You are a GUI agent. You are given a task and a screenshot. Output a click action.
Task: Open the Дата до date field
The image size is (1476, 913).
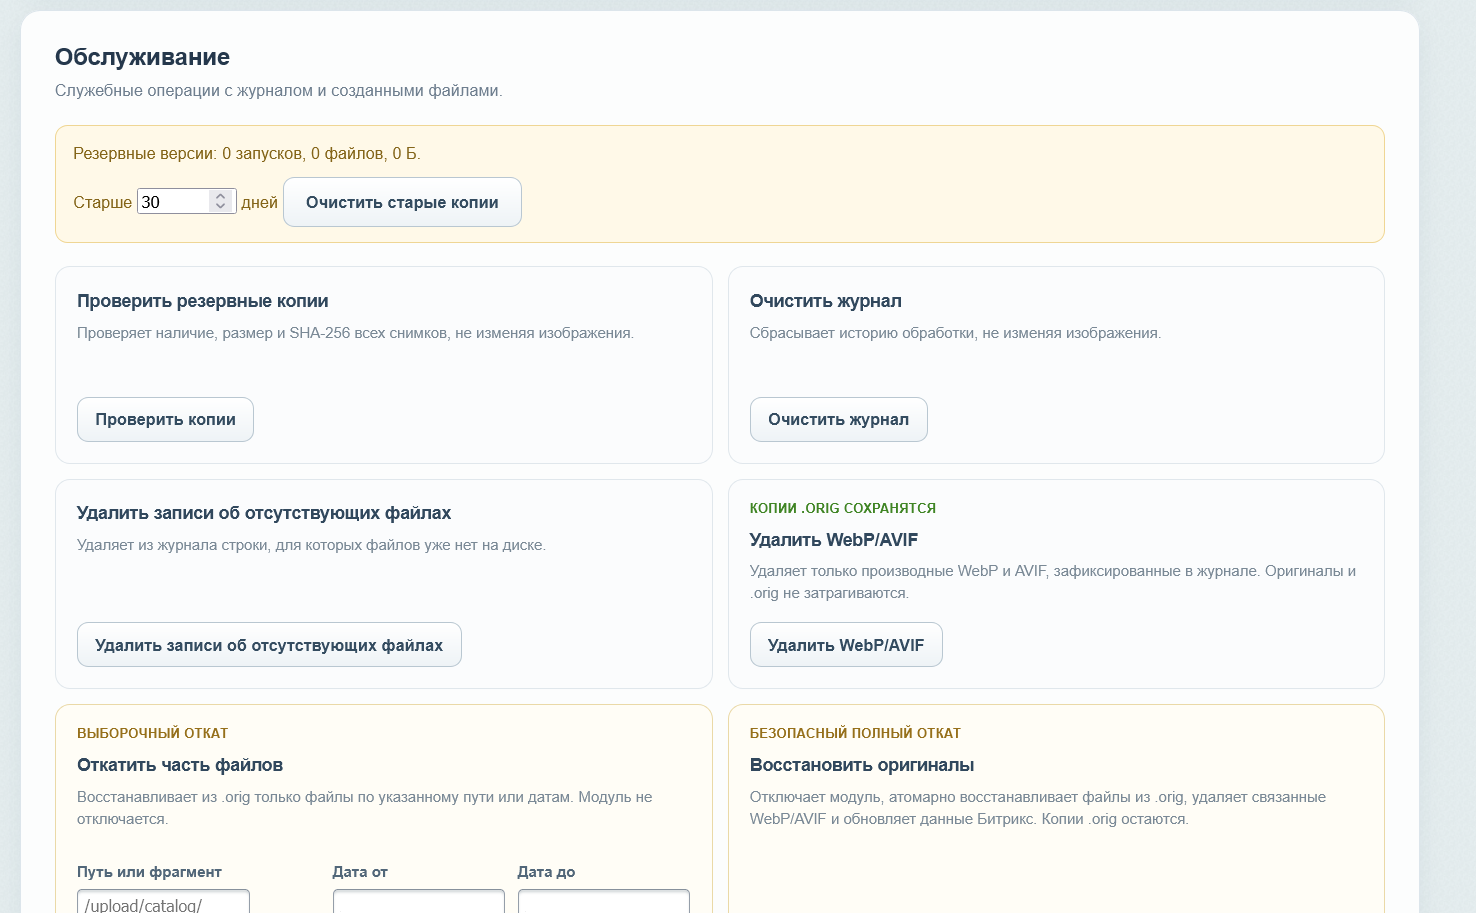pos(604,902)
